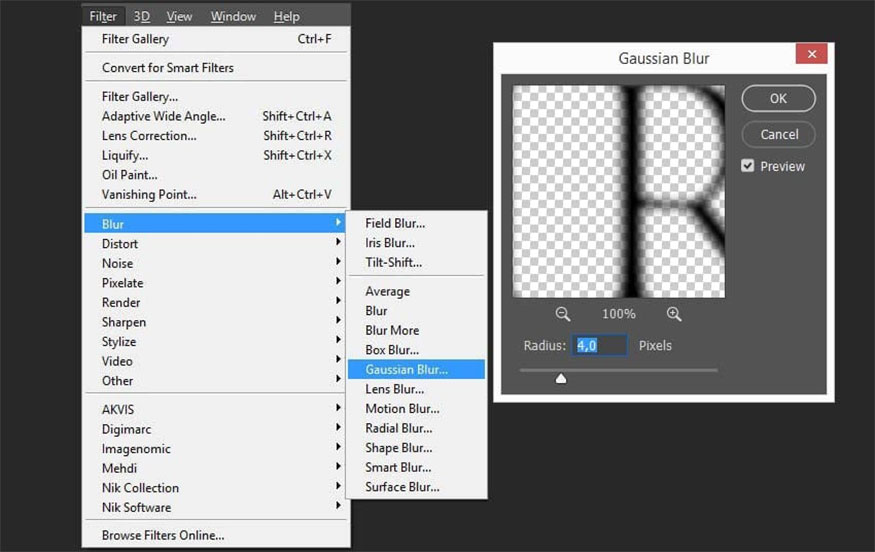Click the Radius slider handle
875x552 pixels.
pos(561,378)
